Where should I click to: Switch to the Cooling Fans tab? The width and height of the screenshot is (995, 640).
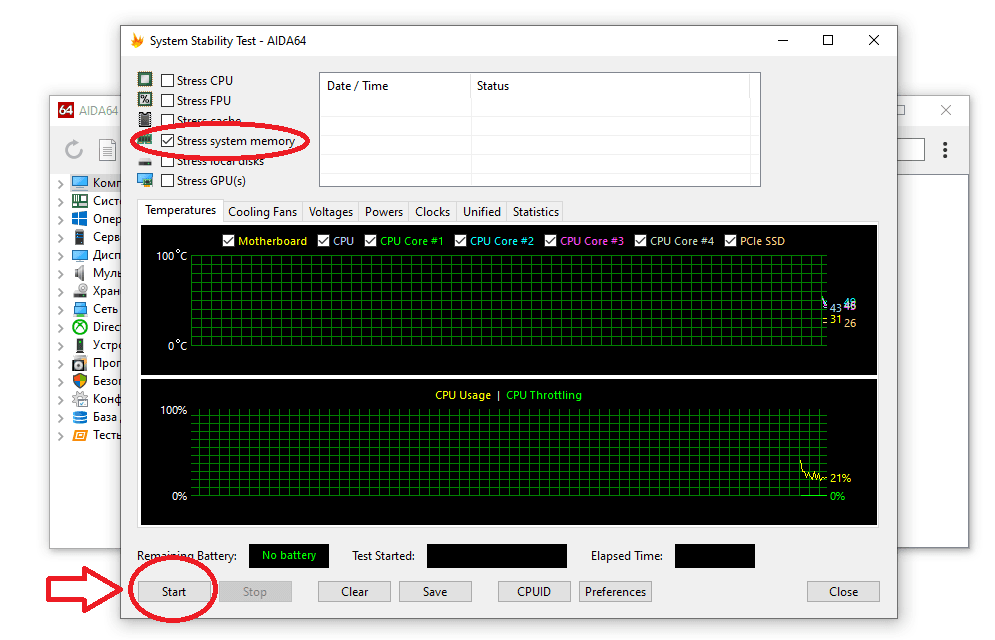pos(262,212)
